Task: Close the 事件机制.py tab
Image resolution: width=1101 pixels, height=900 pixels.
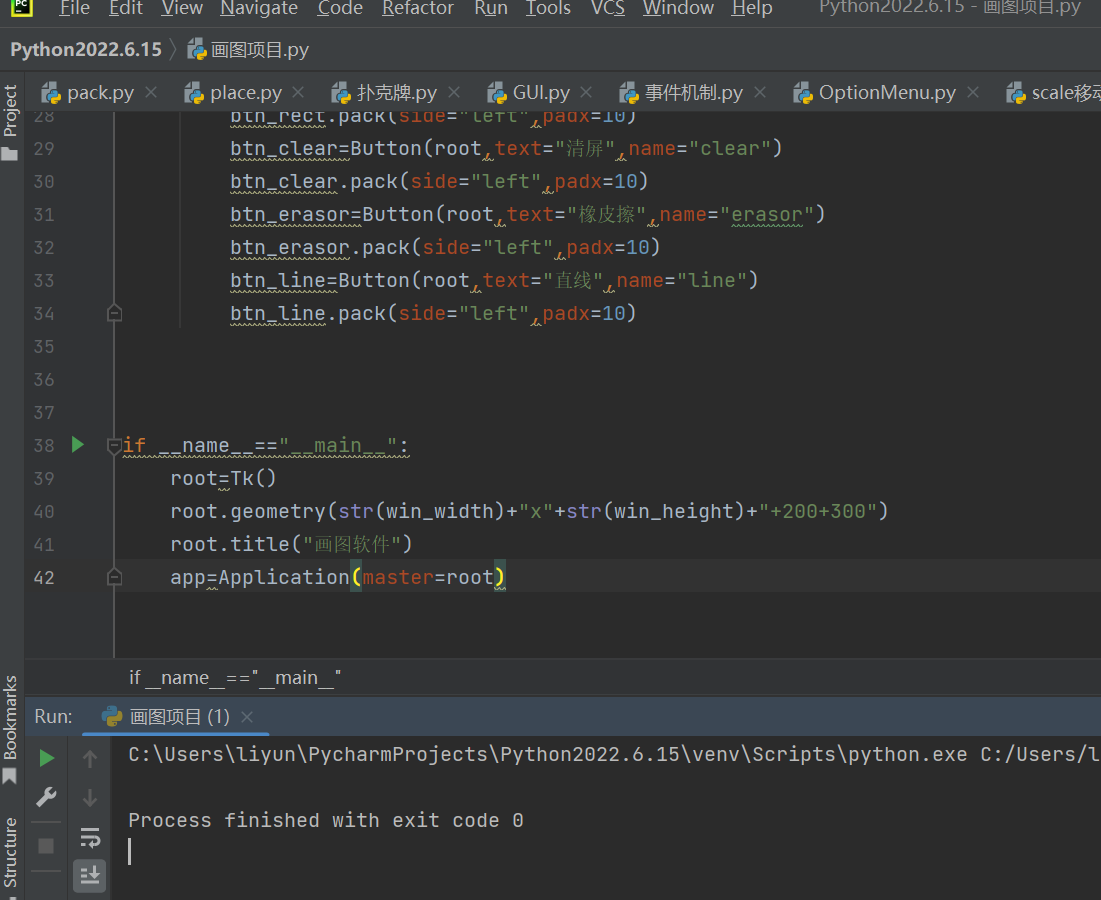Action: coord(760,92)
